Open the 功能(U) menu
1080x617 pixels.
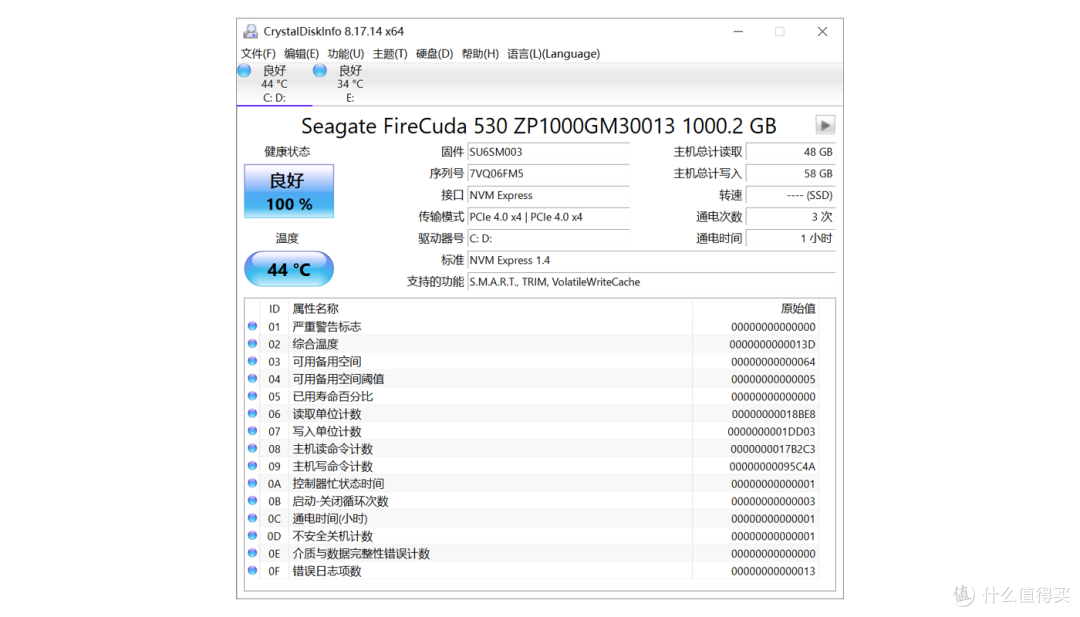345,54
